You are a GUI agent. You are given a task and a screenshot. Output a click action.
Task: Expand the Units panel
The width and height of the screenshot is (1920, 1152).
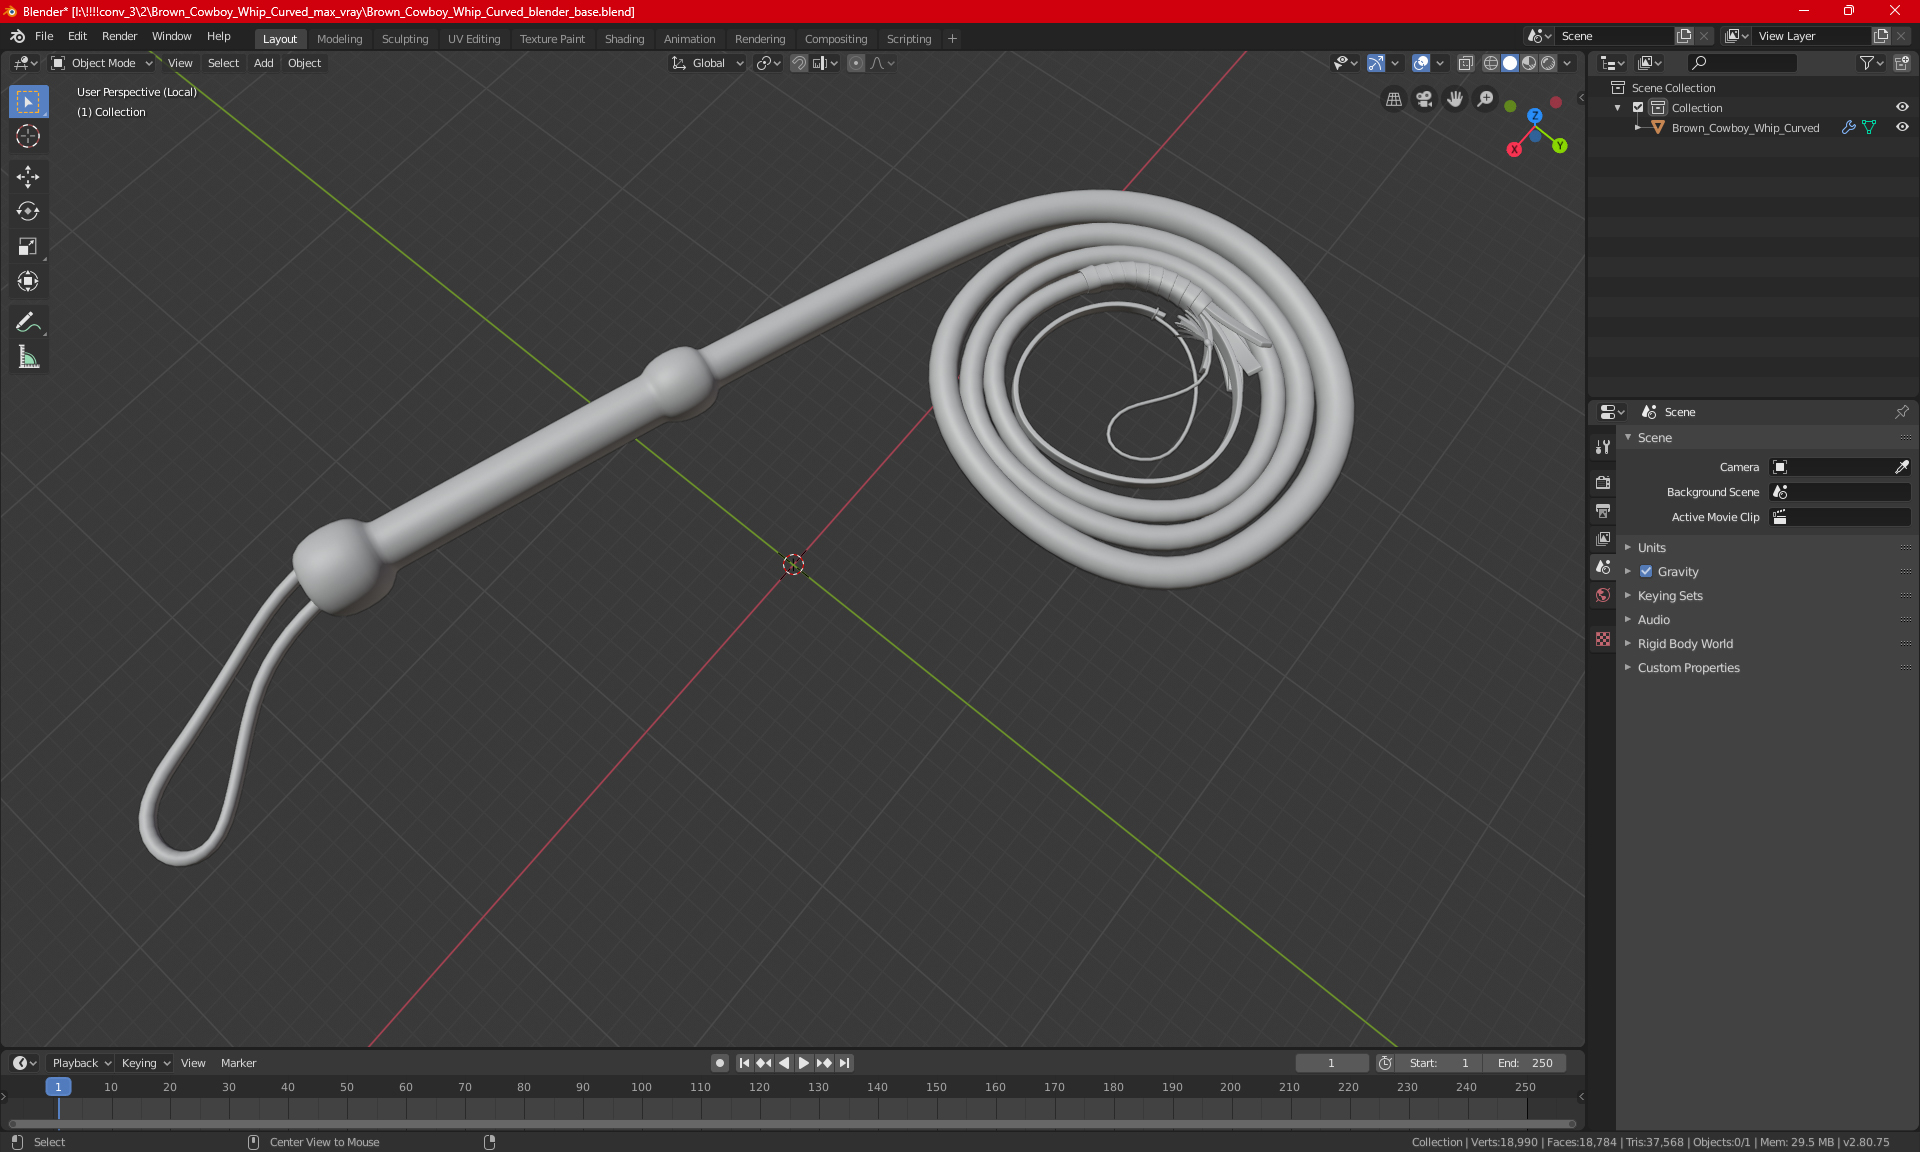tap(1651, 548)
